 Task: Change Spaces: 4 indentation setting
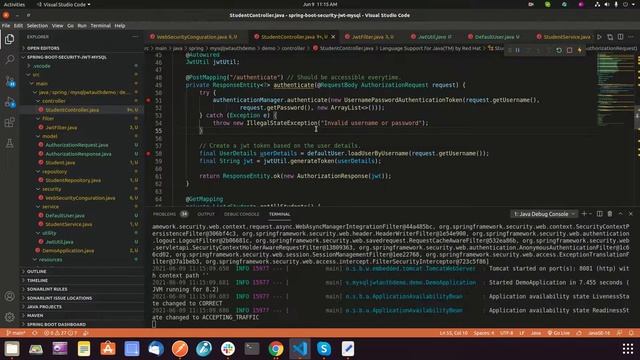pyautogui.click(x=484, y=333)
